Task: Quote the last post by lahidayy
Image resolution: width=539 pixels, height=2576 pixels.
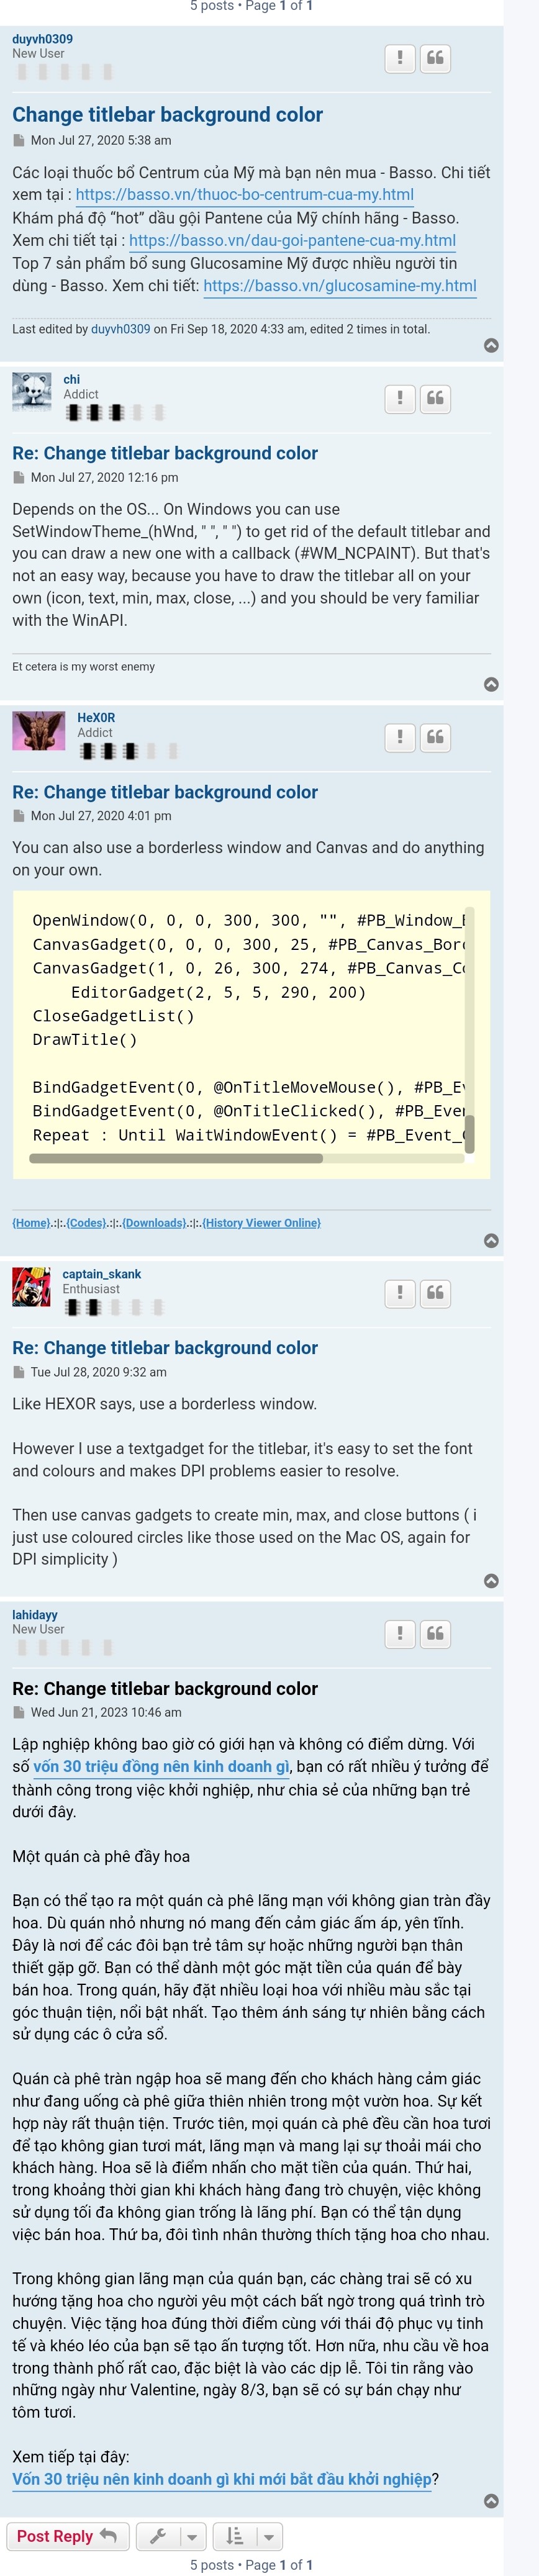Action: point(435,1633)
